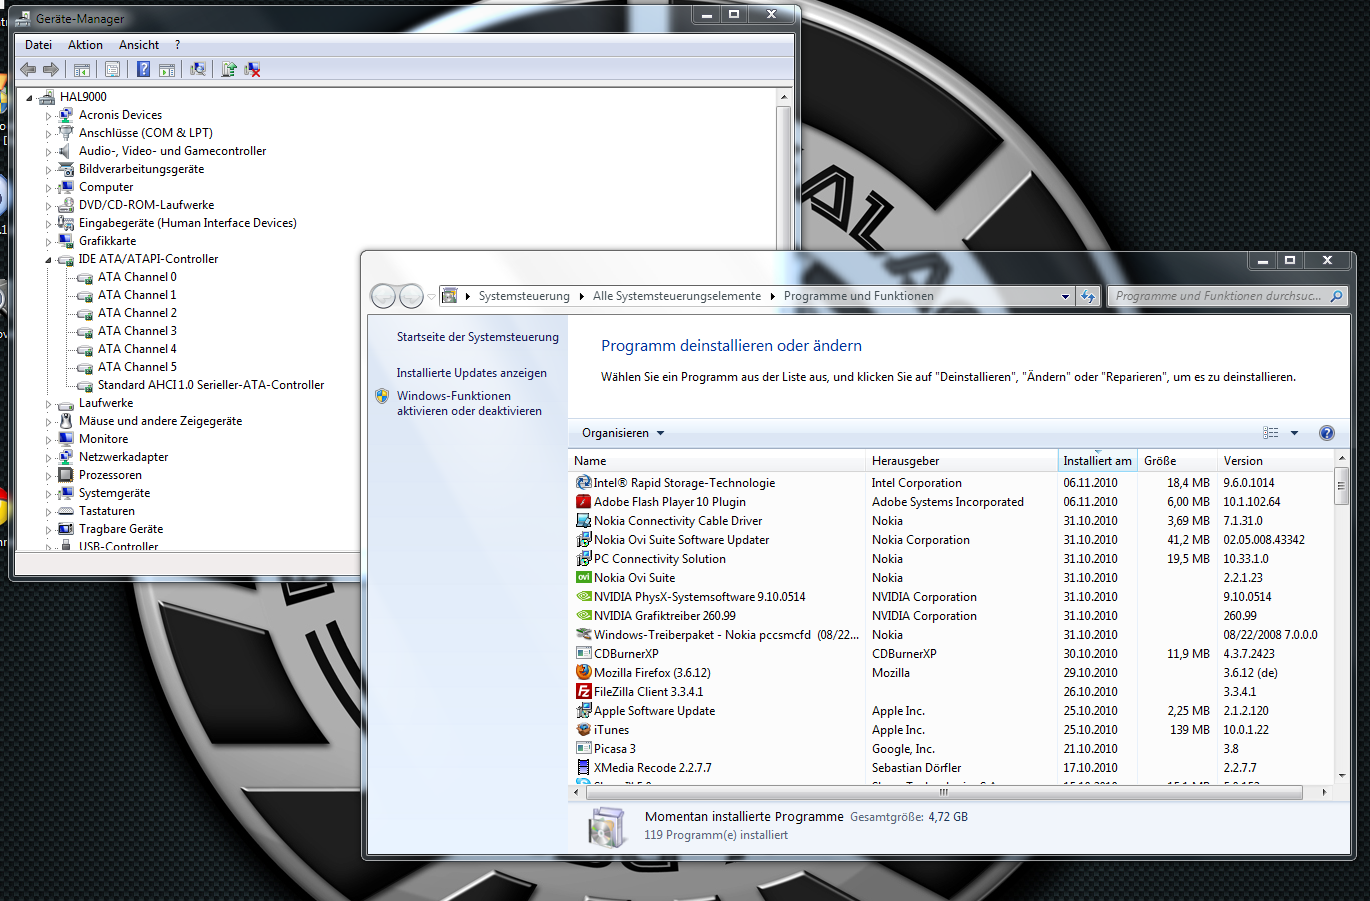Click the show/hide action pane toolbar icon
The width and height of the screenshot is (1370, 901).
[167, 69]
